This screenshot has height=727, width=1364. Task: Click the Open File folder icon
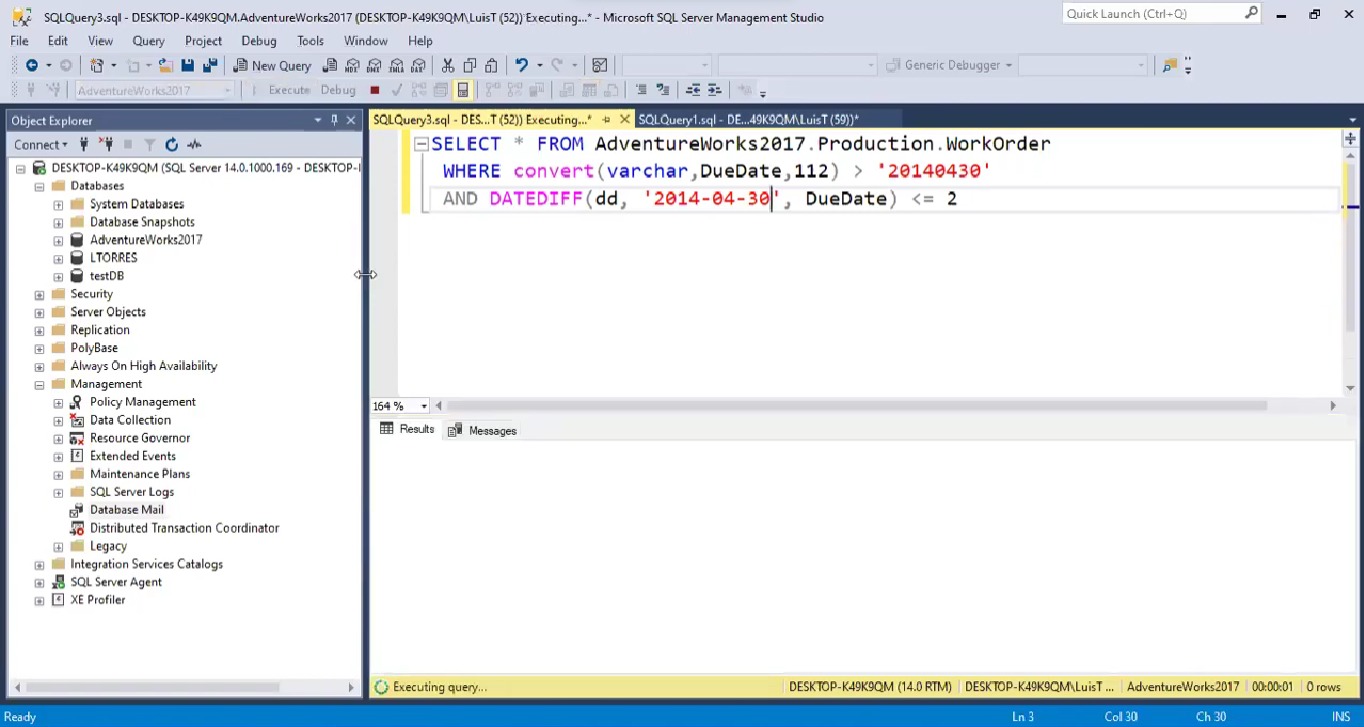[165, 65]
